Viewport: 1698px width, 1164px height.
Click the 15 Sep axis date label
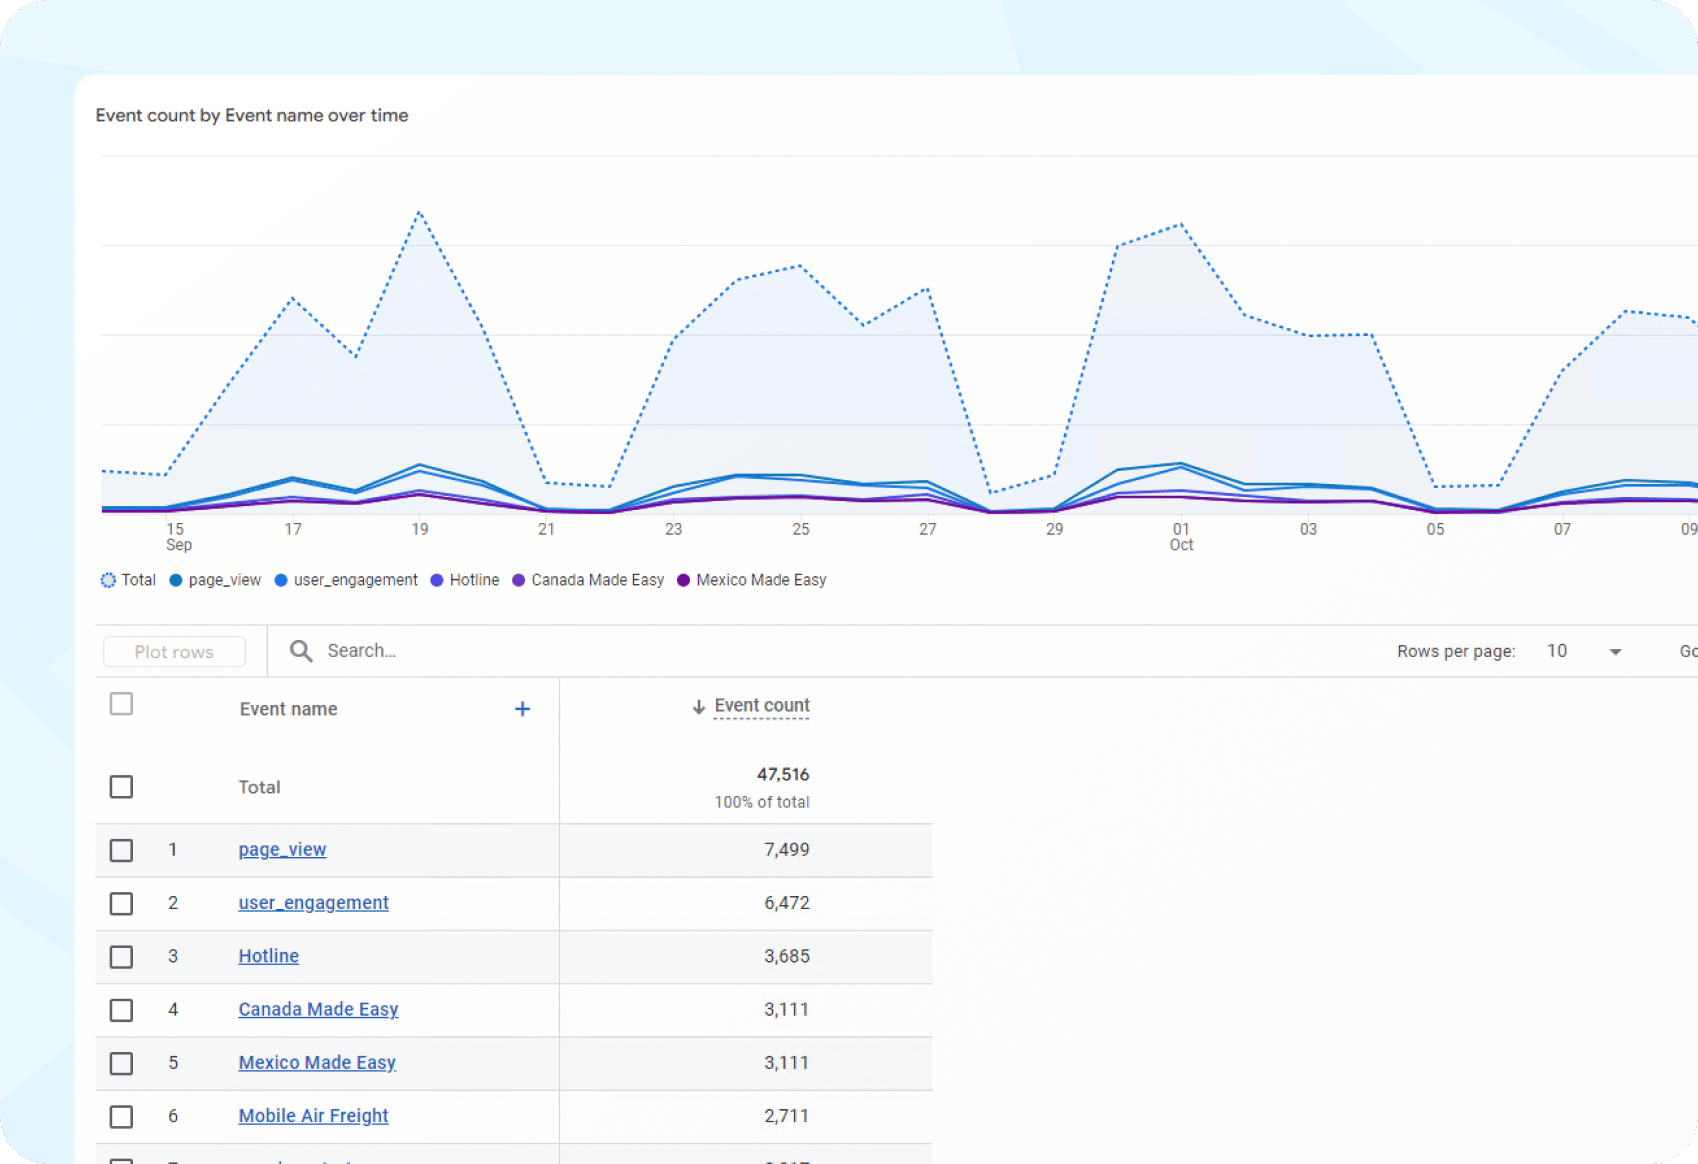(178, 537)
